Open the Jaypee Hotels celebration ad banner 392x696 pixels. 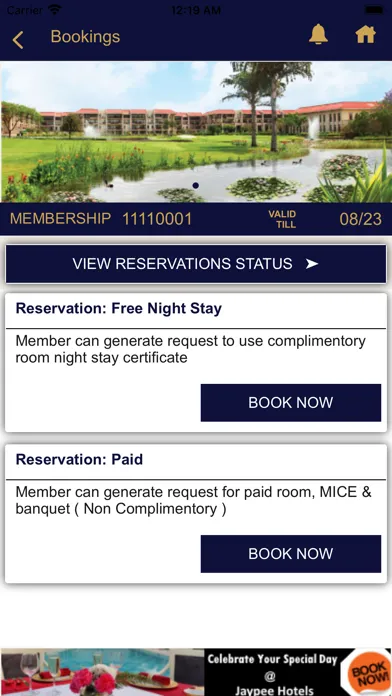pos(196,672)
